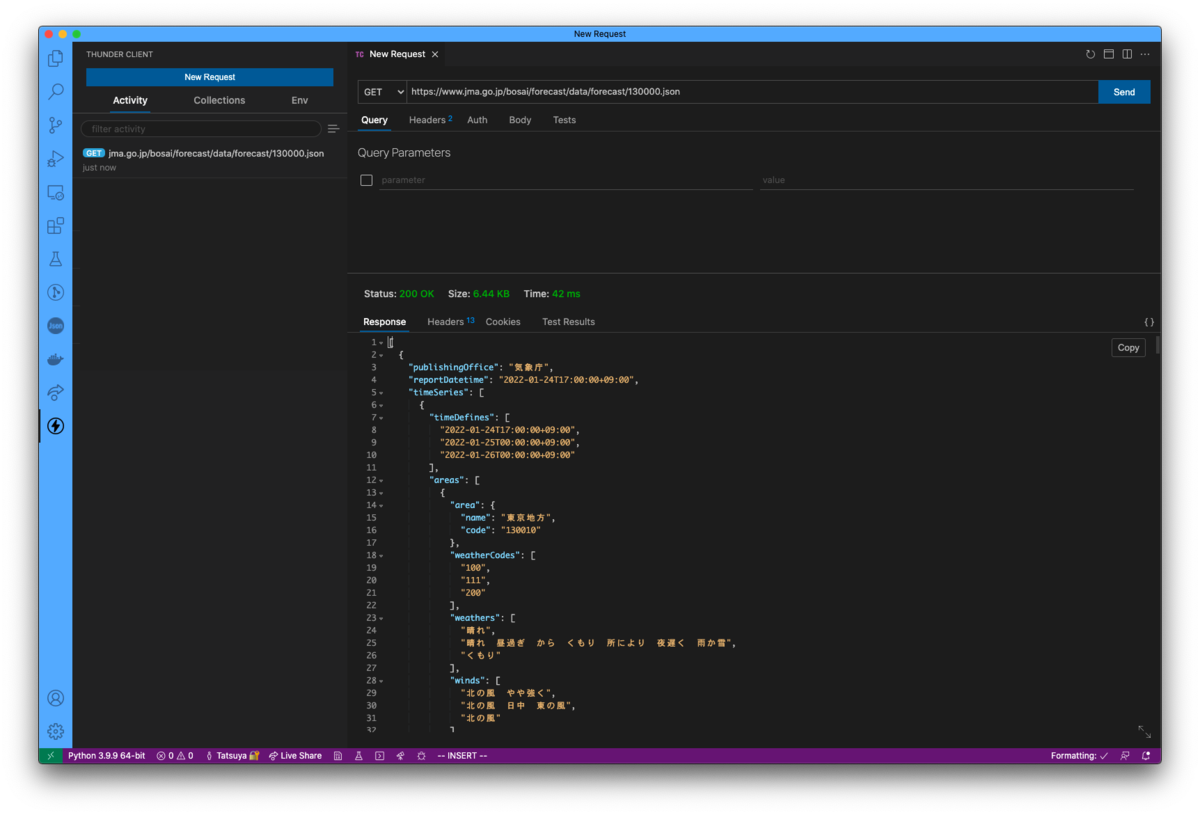The image size is (1200, 815).
Task: Open the GET method dropdown
Action: click(x=382, y=92)
